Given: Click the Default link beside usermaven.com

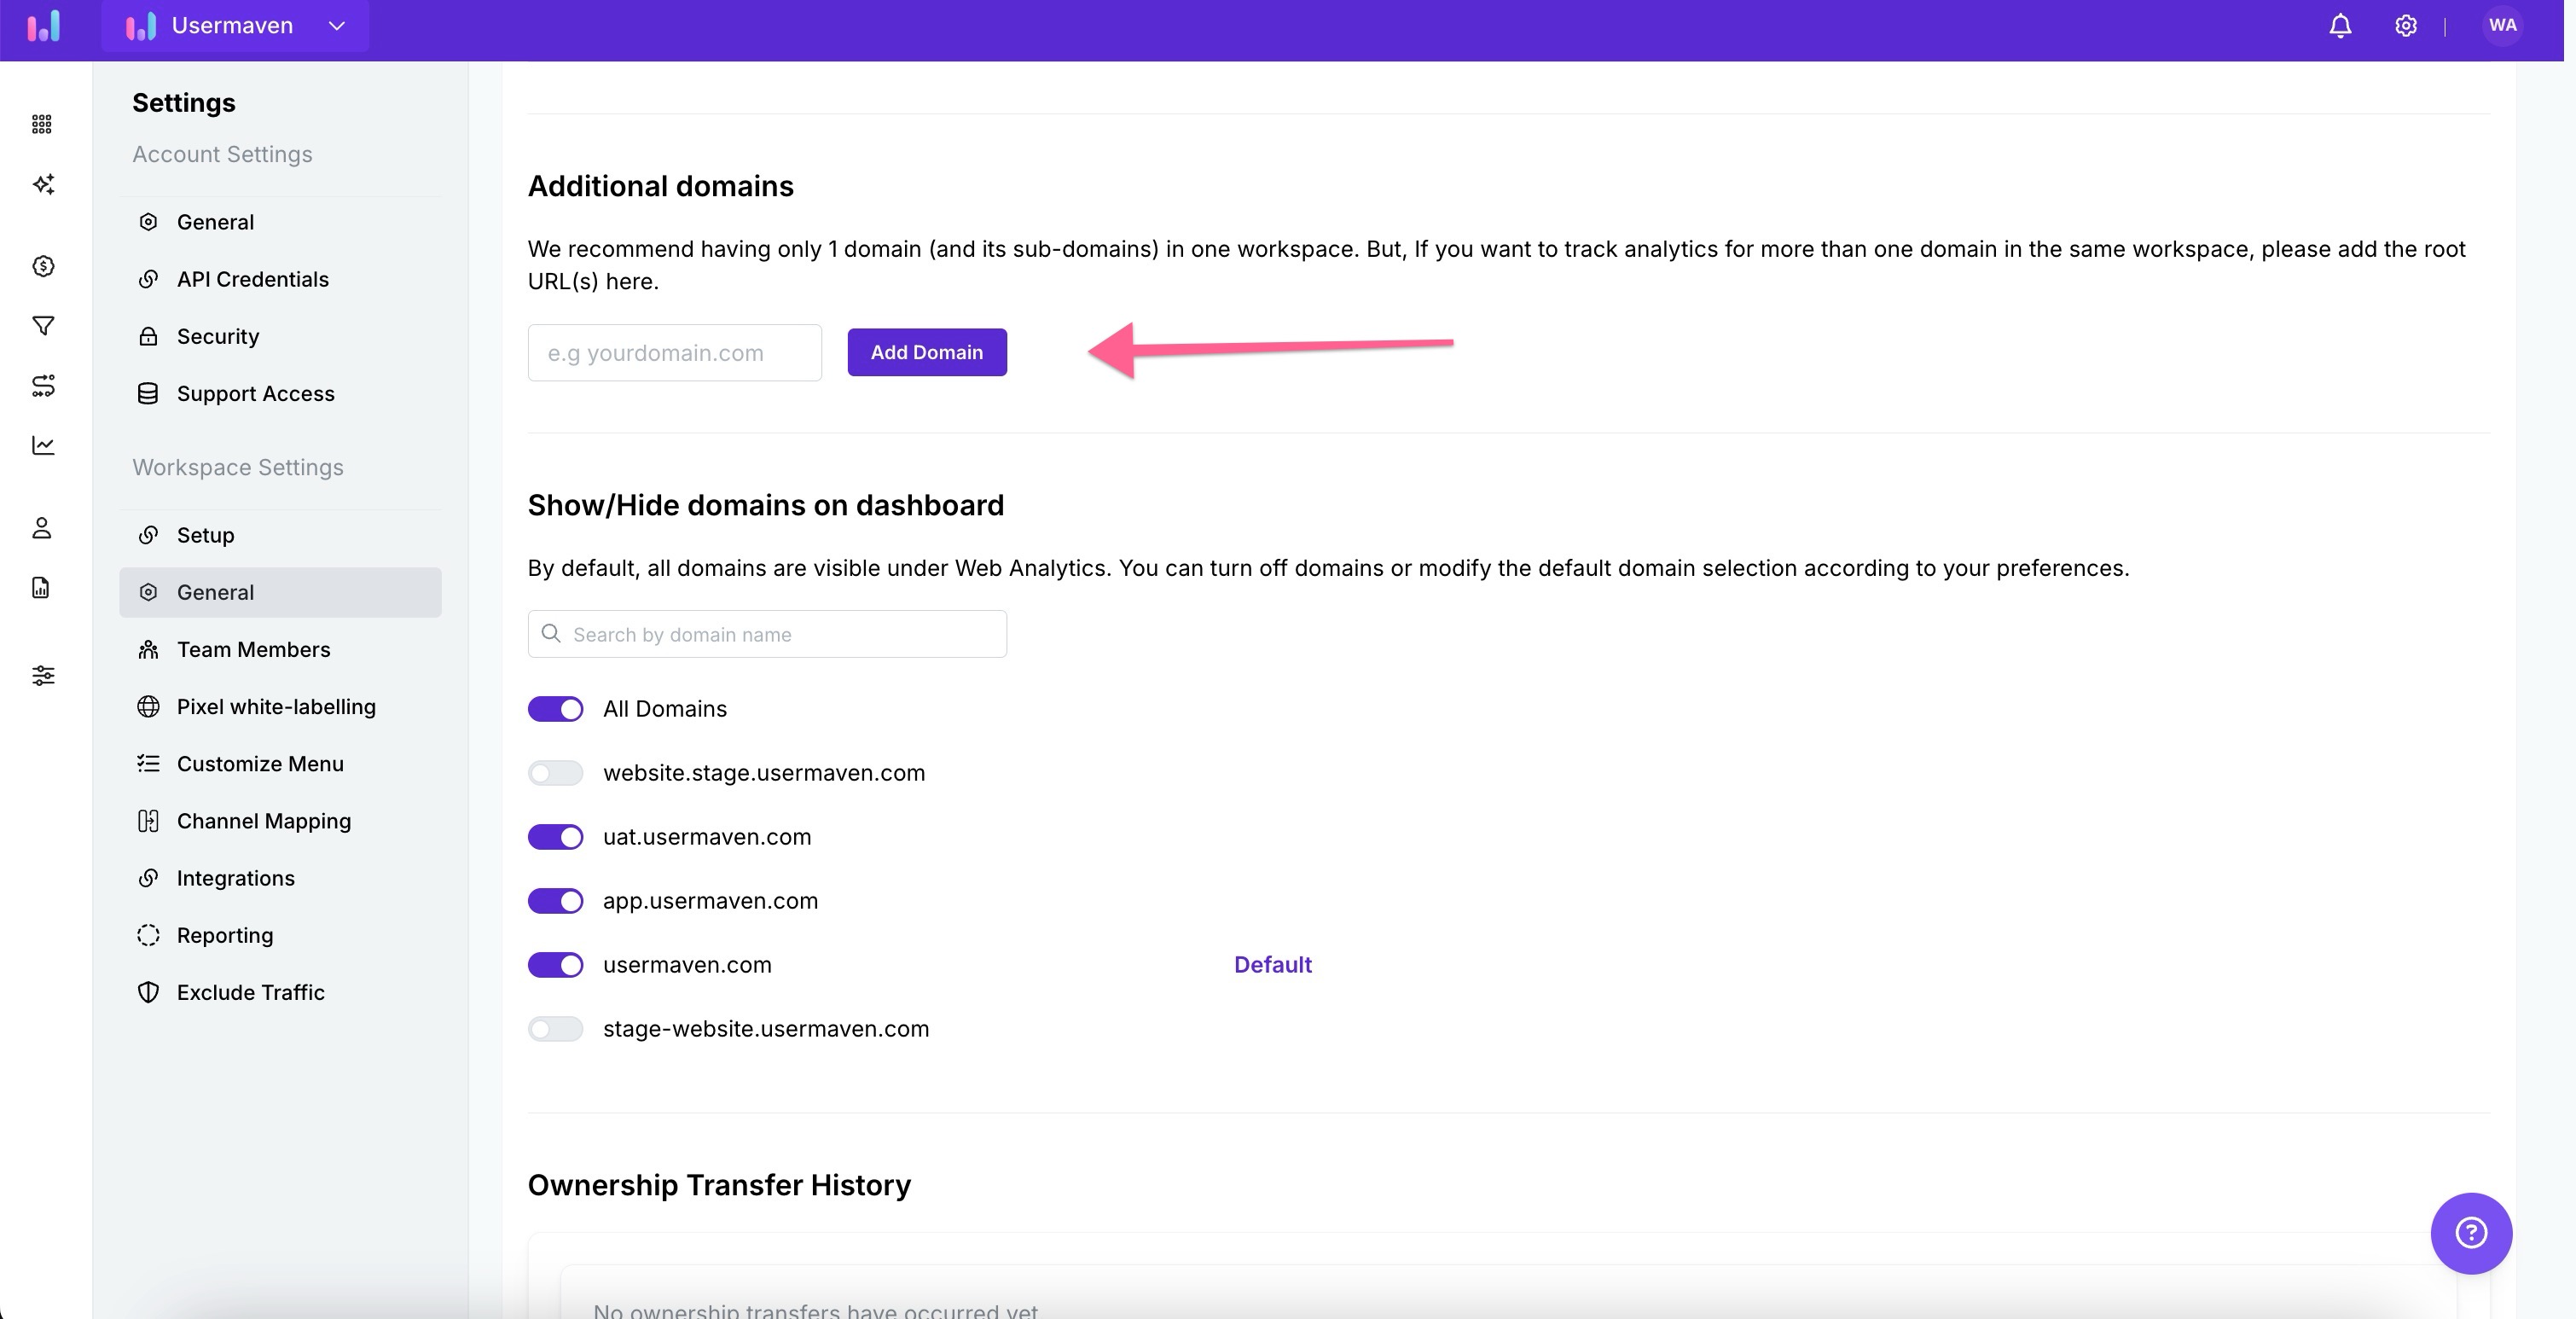Looking at the screenshot, I should [1272, 965].
